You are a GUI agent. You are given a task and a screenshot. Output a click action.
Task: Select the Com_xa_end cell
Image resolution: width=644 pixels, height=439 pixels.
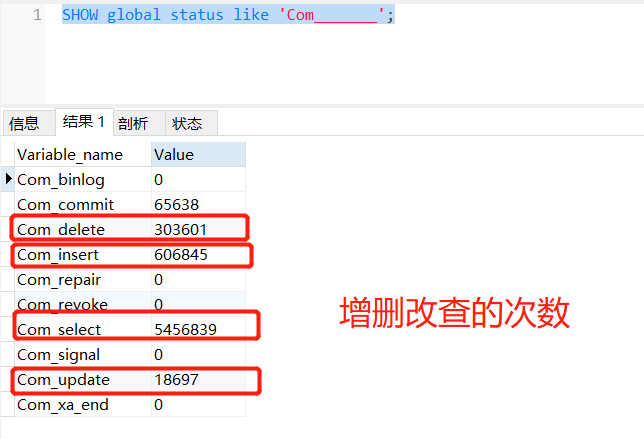point(83,405)
